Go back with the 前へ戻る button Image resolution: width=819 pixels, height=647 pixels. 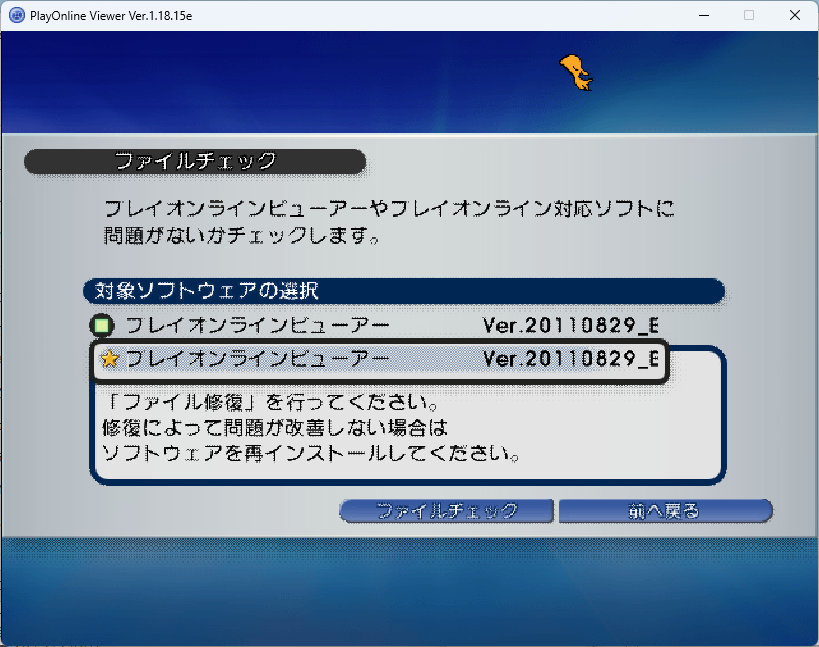(665, 511)
